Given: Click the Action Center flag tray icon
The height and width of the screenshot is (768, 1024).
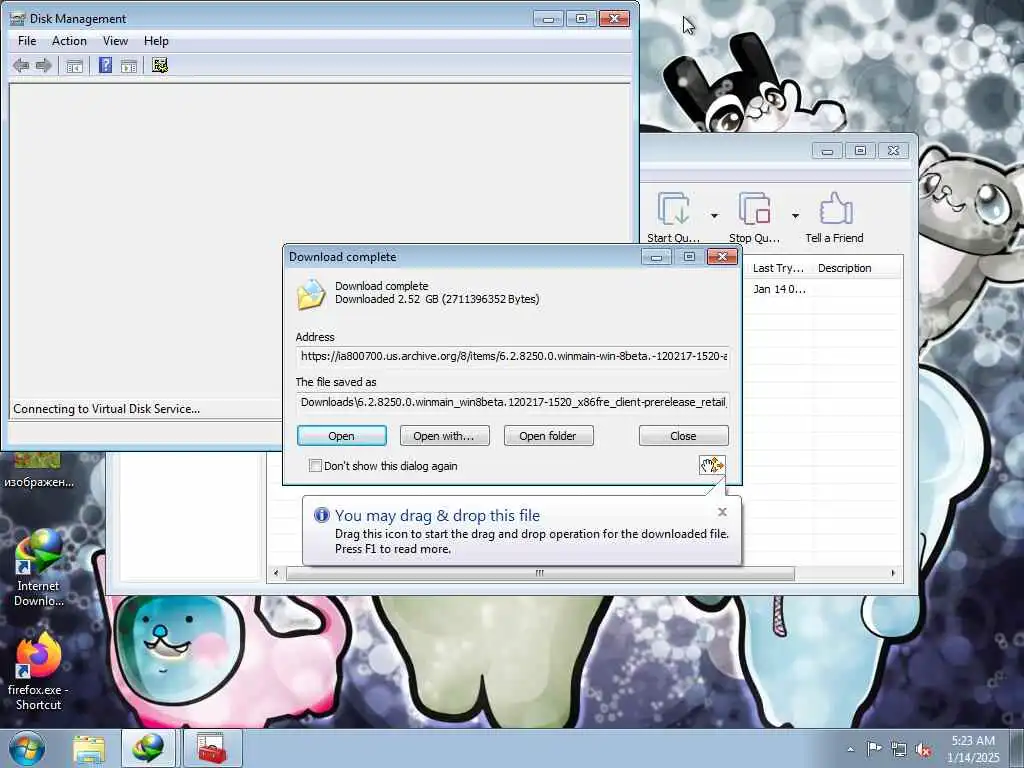Looking at the screenshot, I should coord(874,749).
